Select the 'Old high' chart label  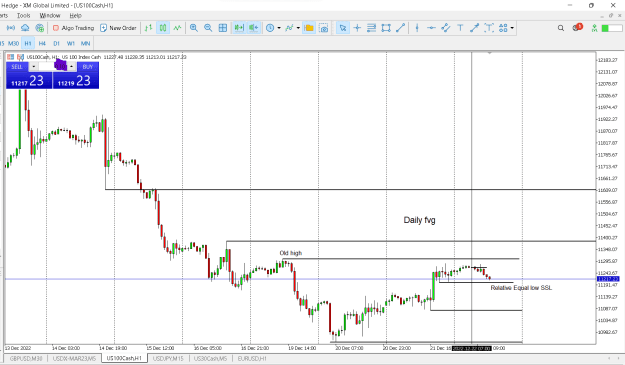point(291,253)
